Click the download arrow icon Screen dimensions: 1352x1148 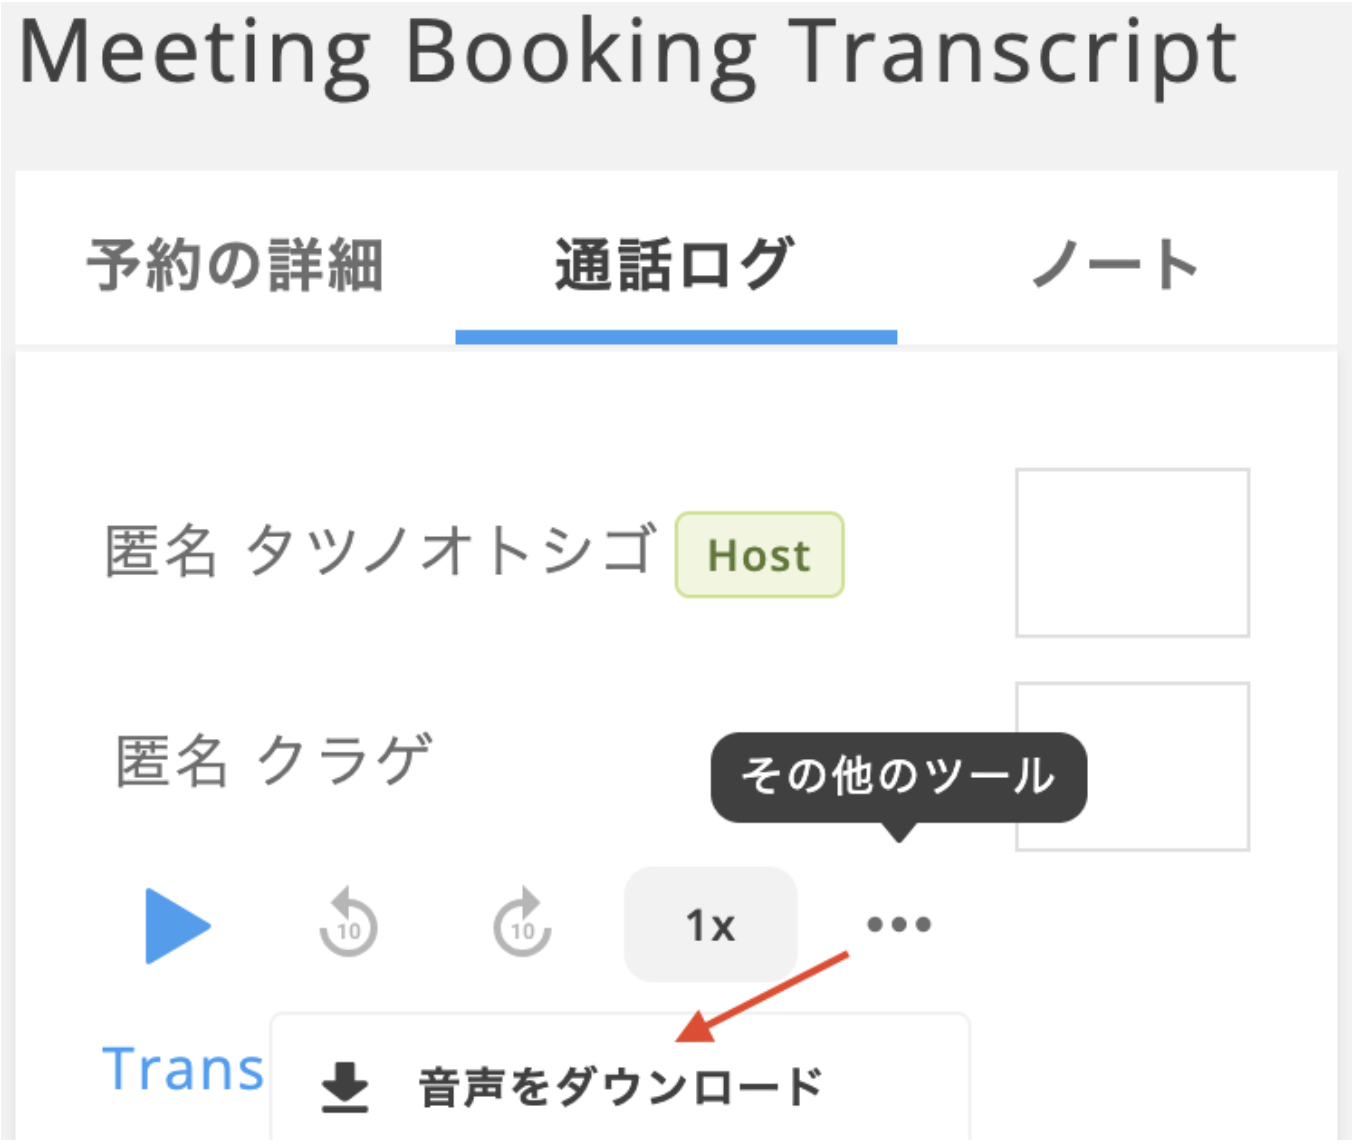point(345,1088)
